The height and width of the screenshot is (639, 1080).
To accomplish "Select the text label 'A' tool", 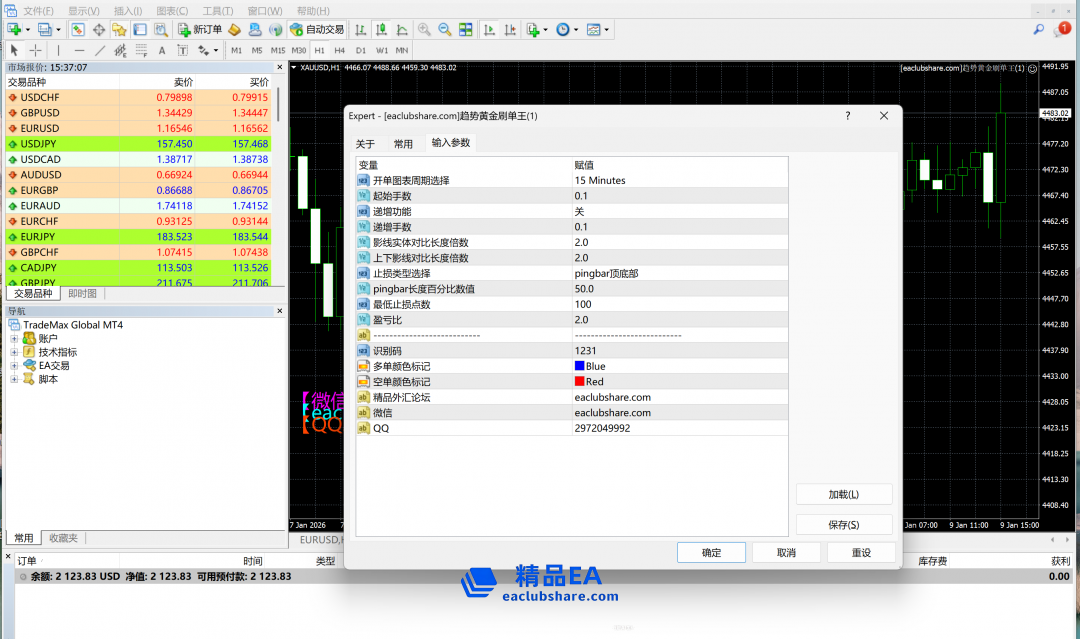I will point(162,50).
